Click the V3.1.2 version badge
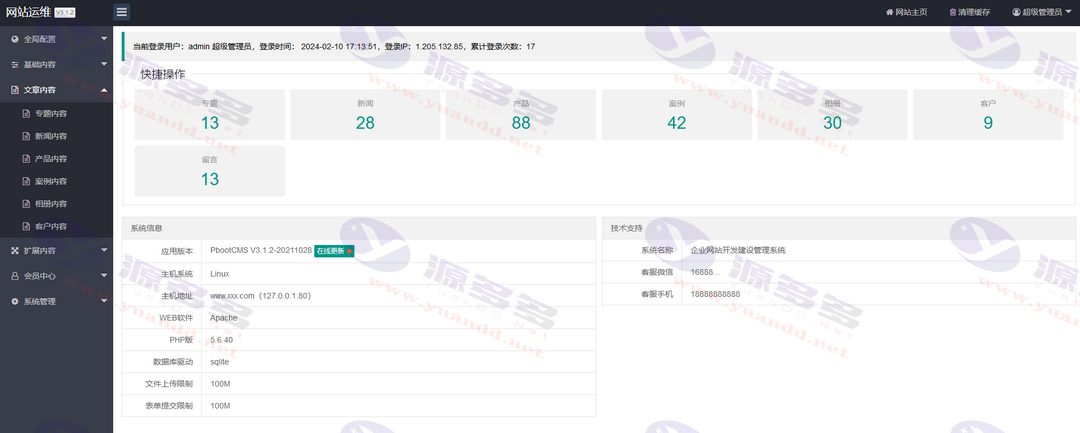The height and width of the screenshot is (433, 1080). pos(65,13)
